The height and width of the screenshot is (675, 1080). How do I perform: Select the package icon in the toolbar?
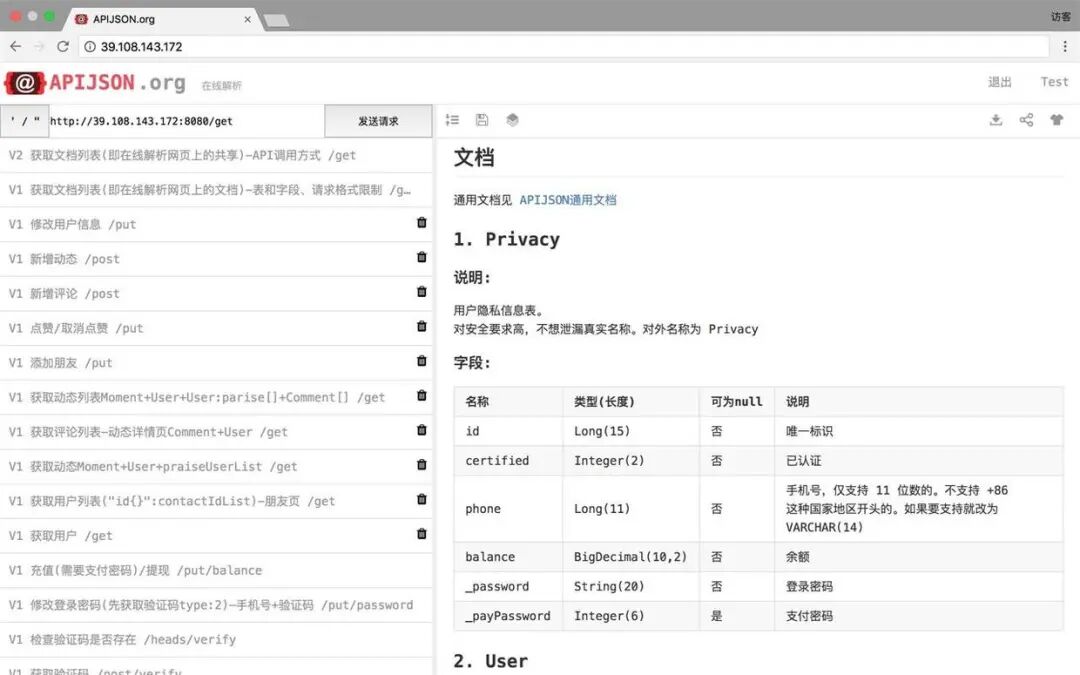(512, 119)
